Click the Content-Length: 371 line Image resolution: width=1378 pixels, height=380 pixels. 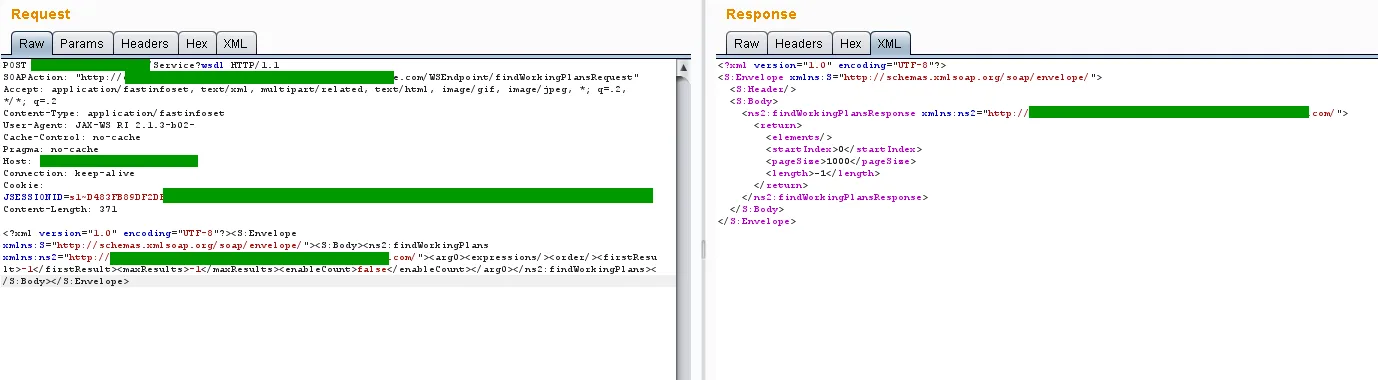(x=60, y=209)
